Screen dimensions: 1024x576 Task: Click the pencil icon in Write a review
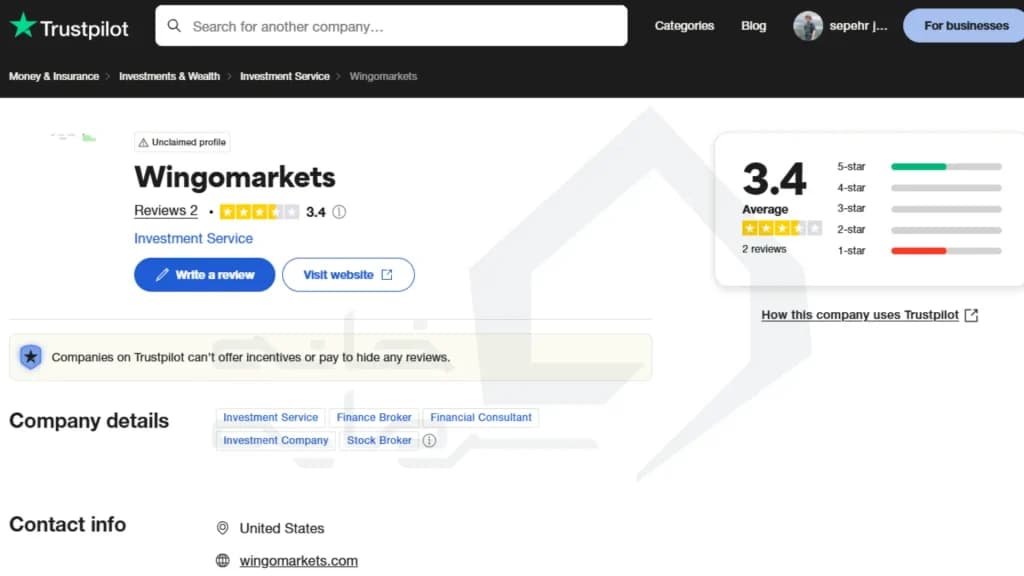(162, 275)
